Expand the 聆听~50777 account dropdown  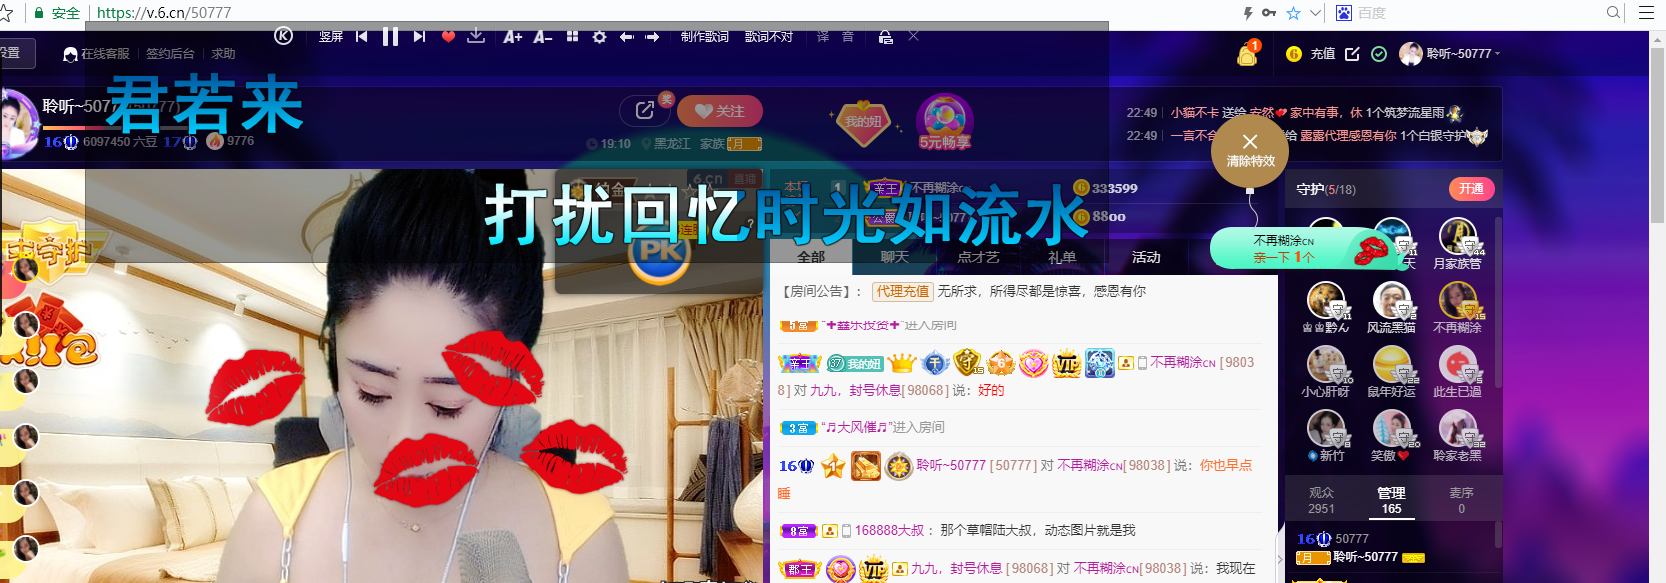1450,54
